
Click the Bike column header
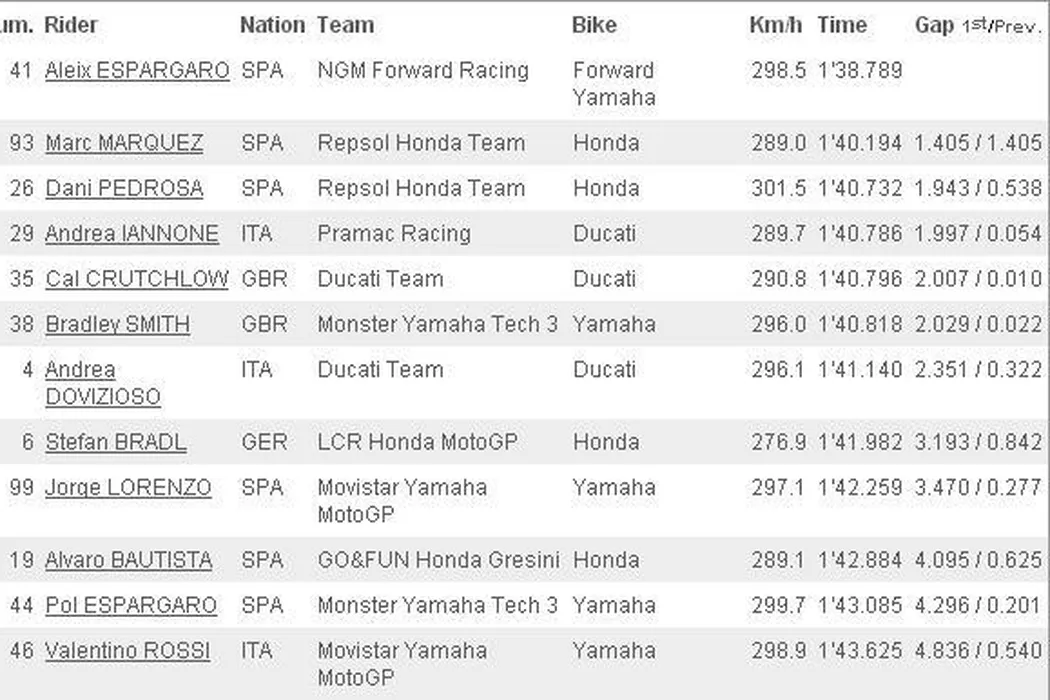point(594,25)
